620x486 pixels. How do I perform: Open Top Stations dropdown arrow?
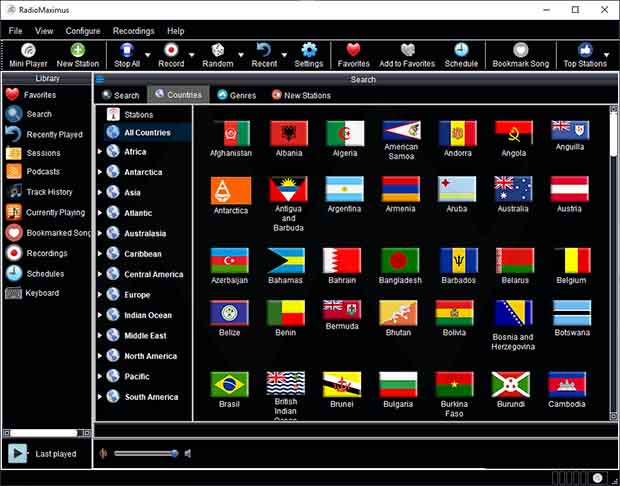click(x=607, y=55)
